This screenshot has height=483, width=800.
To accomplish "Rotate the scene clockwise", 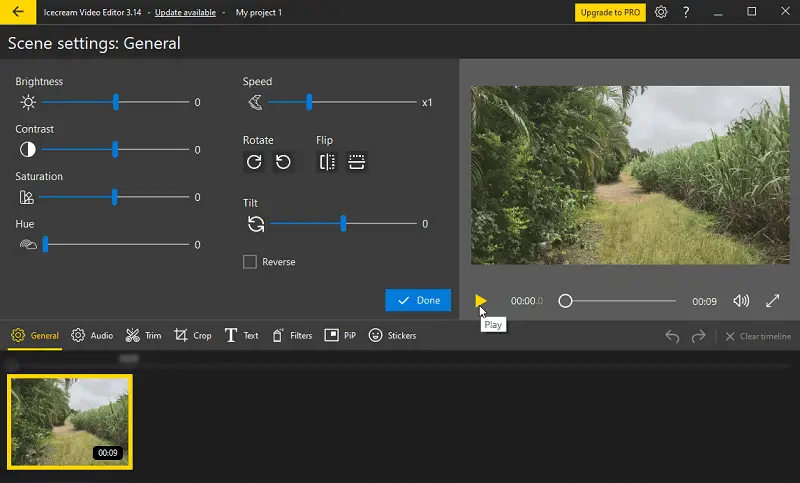I will click(x=254, y=162).
